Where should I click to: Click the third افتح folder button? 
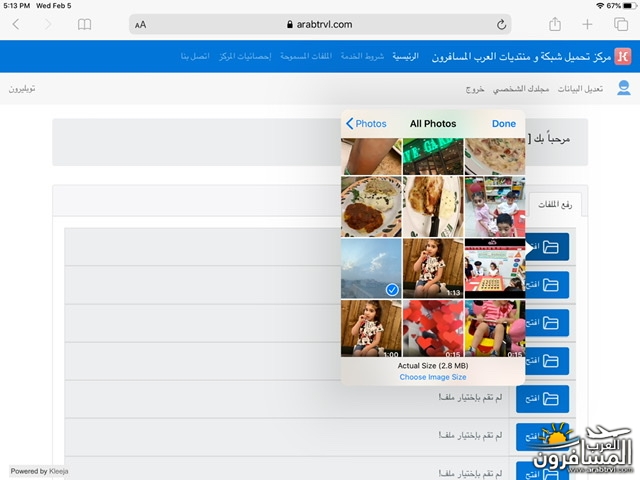click(547, 322)
